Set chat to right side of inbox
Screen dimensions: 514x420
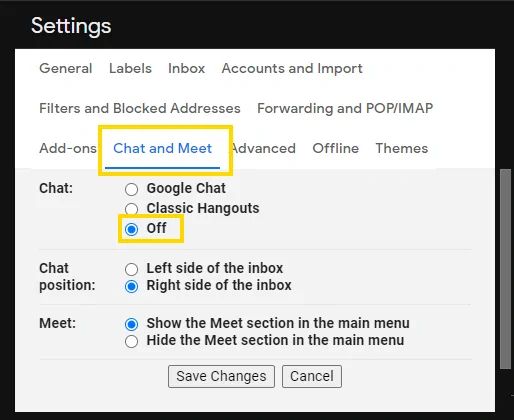pyautogui.click(x=131, y=286)
